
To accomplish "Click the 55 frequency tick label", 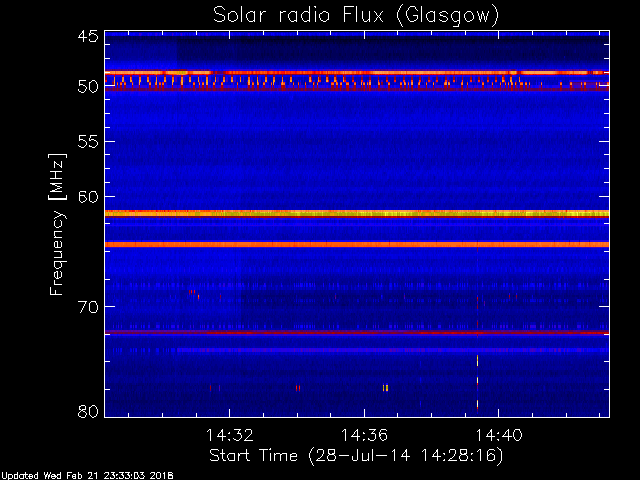I will coord(89,142).
